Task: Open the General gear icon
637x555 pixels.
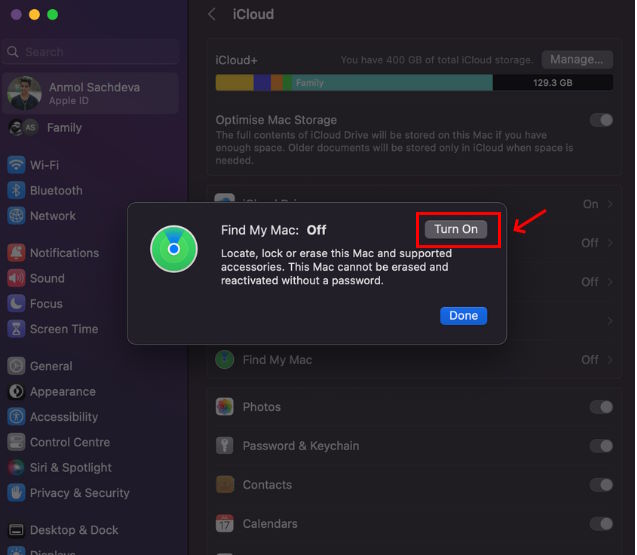Action: (x=16, y=366)
